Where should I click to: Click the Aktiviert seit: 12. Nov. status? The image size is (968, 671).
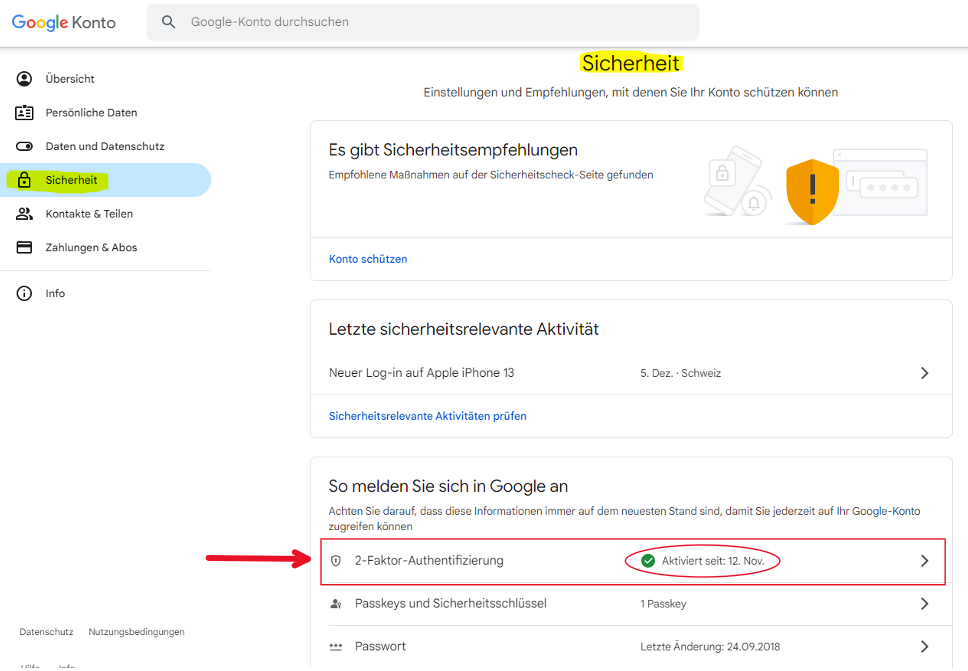coord(713,561)
